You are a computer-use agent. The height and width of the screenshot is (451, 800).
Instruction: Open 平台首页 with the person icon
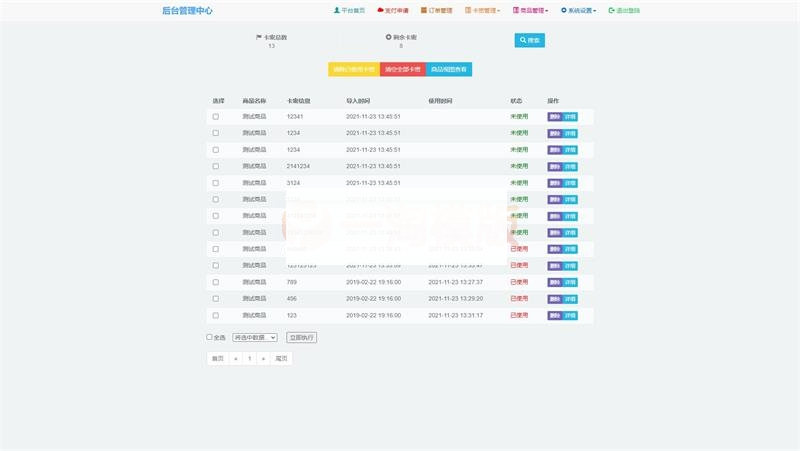point(349,10)
